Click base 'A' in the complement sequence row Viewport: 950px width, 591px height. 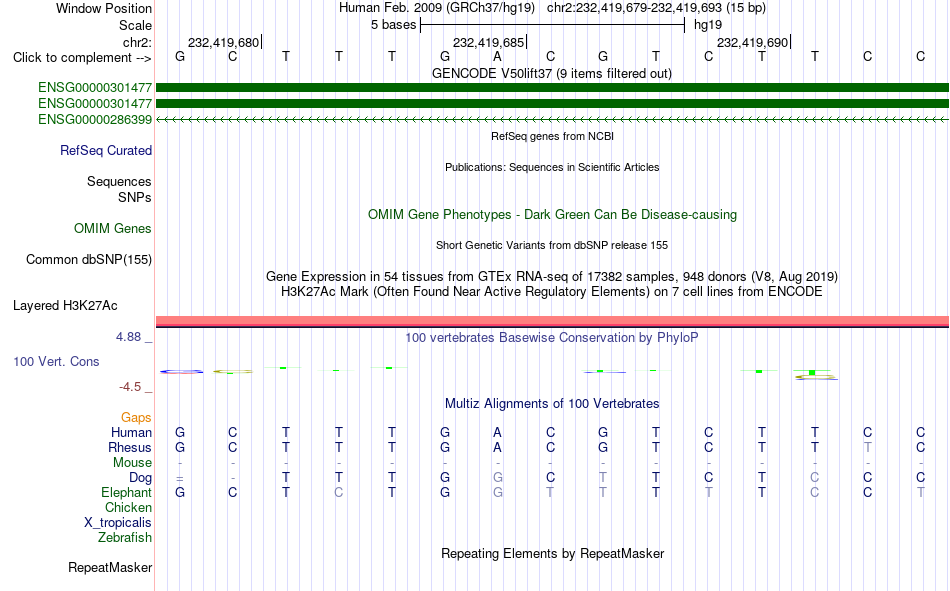497,56
